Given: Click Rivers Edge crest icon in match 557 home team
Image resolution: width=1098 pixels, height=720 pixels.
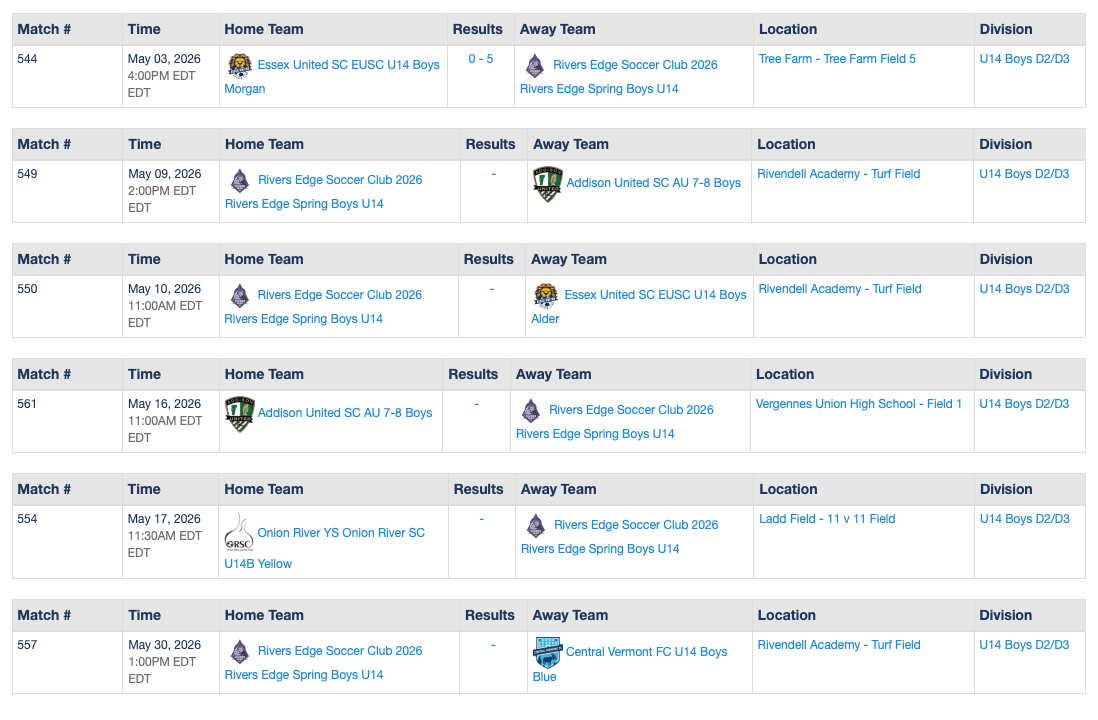Looking at the screenshot, I should [x=240, y=651].
